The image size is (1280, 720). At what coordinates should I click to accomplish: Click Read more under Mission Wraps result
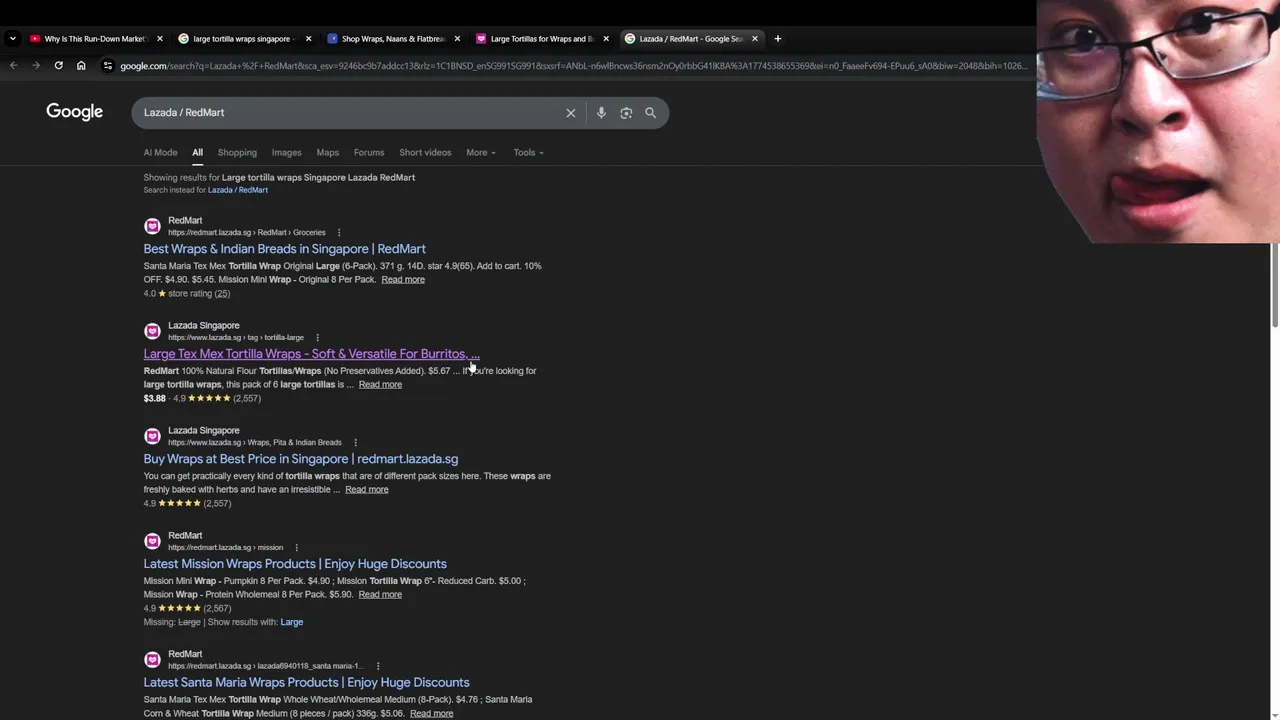[380, 595]
